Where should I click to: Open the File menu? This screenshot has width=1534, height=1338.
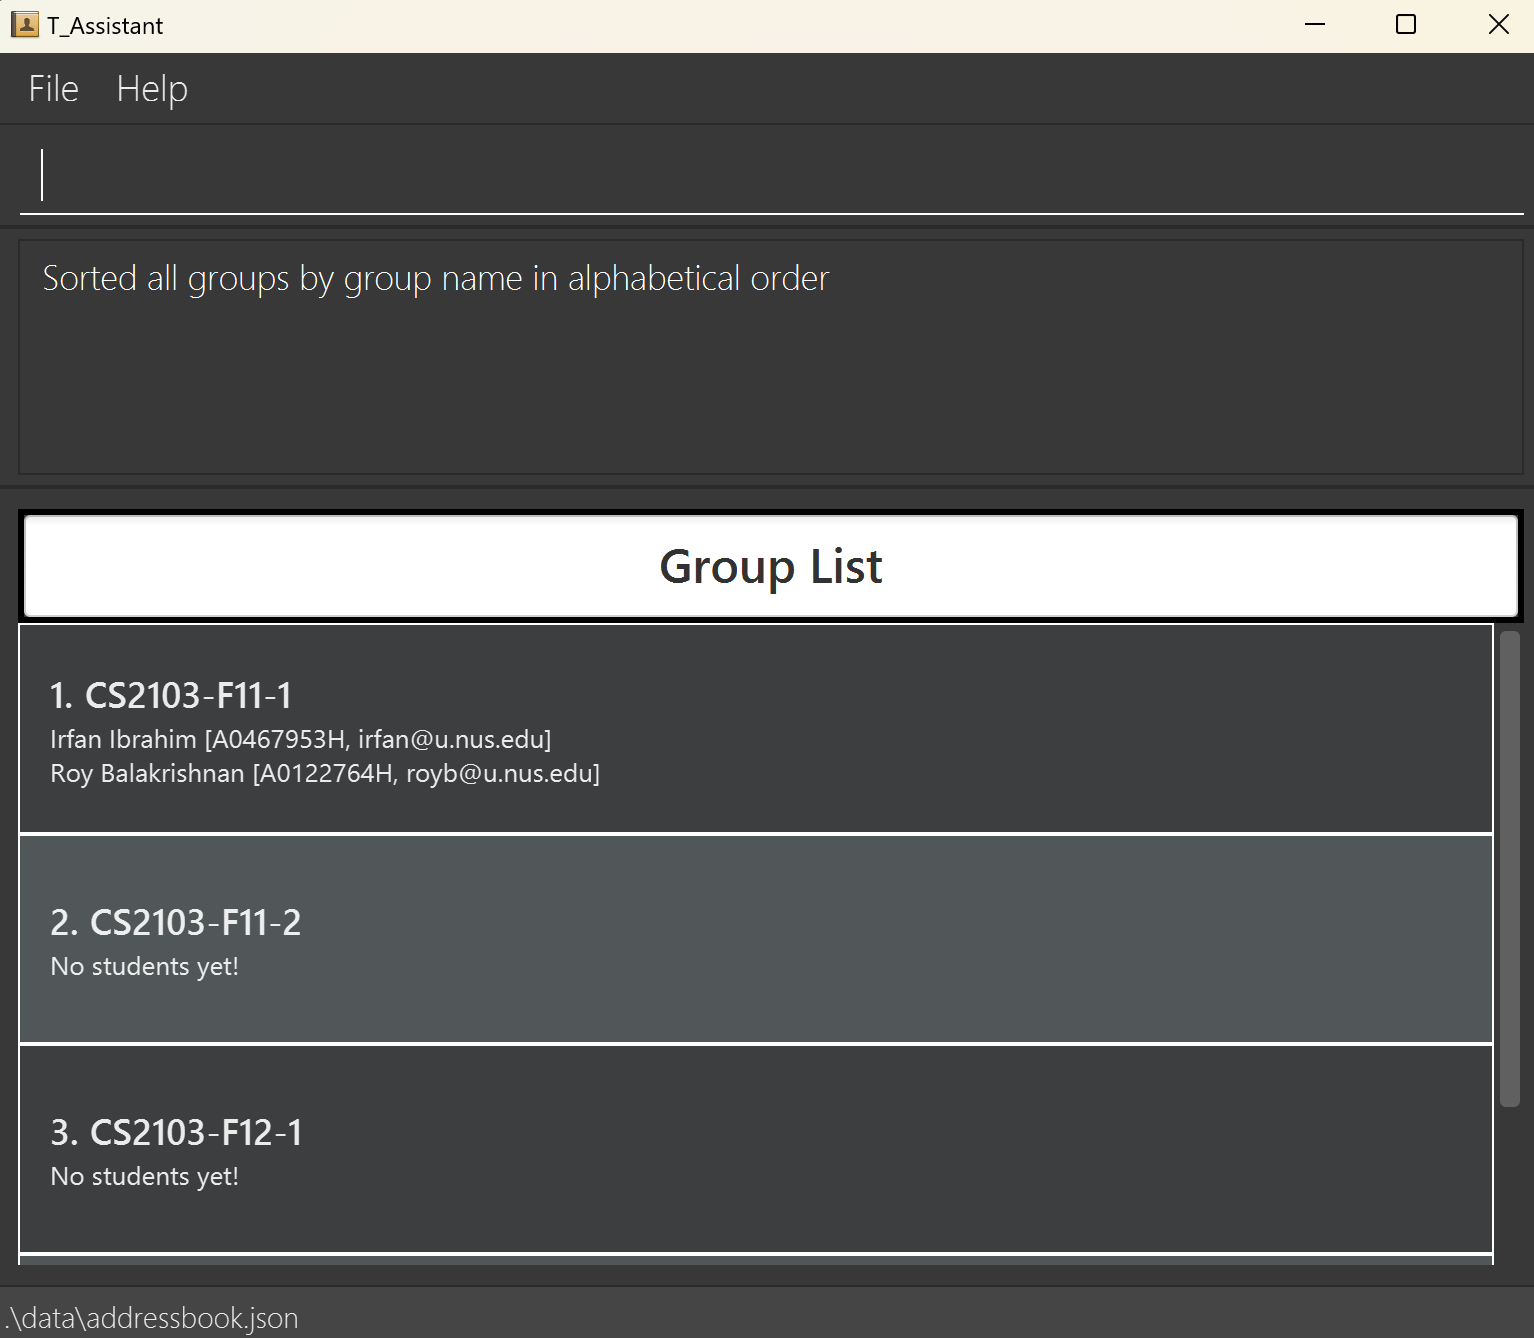53,89
